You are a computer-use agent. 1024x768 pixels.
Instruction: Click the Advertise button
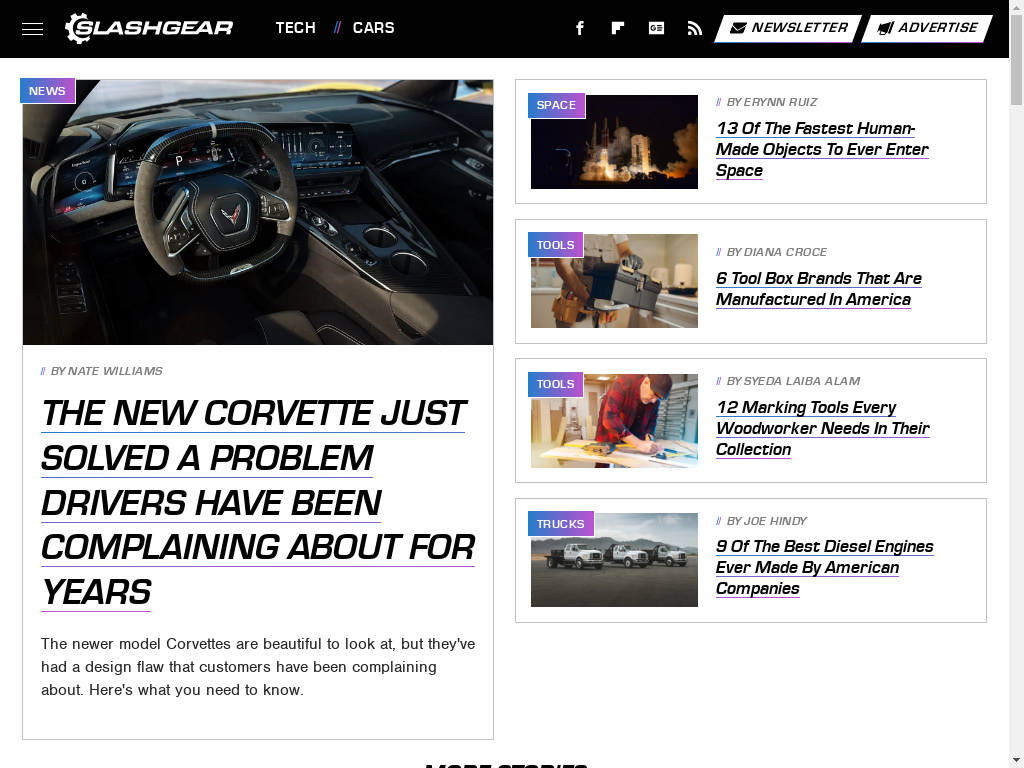click(x=927, y=28)
